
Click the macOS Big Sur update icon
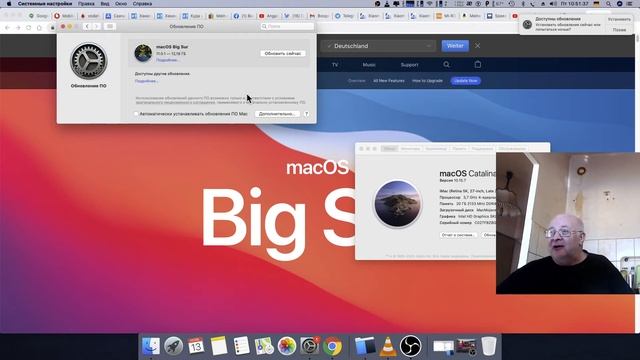point(143,53)
